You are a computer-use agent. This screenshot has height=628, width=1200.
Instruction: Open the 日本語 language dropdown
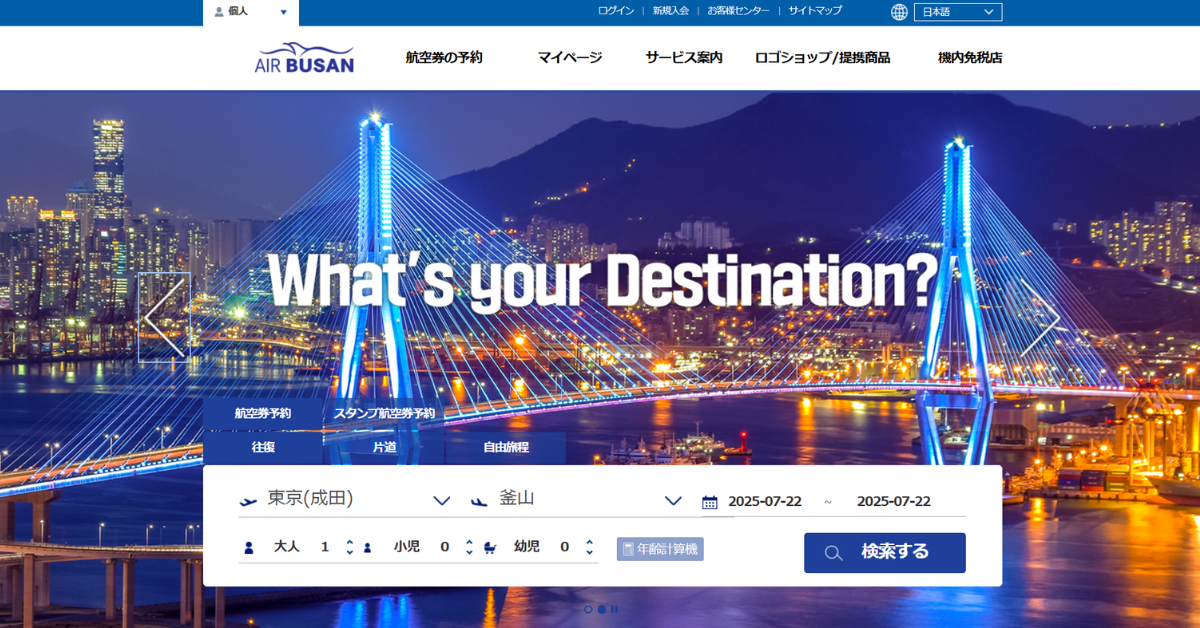pyautogui.click(x=957, y=12)
